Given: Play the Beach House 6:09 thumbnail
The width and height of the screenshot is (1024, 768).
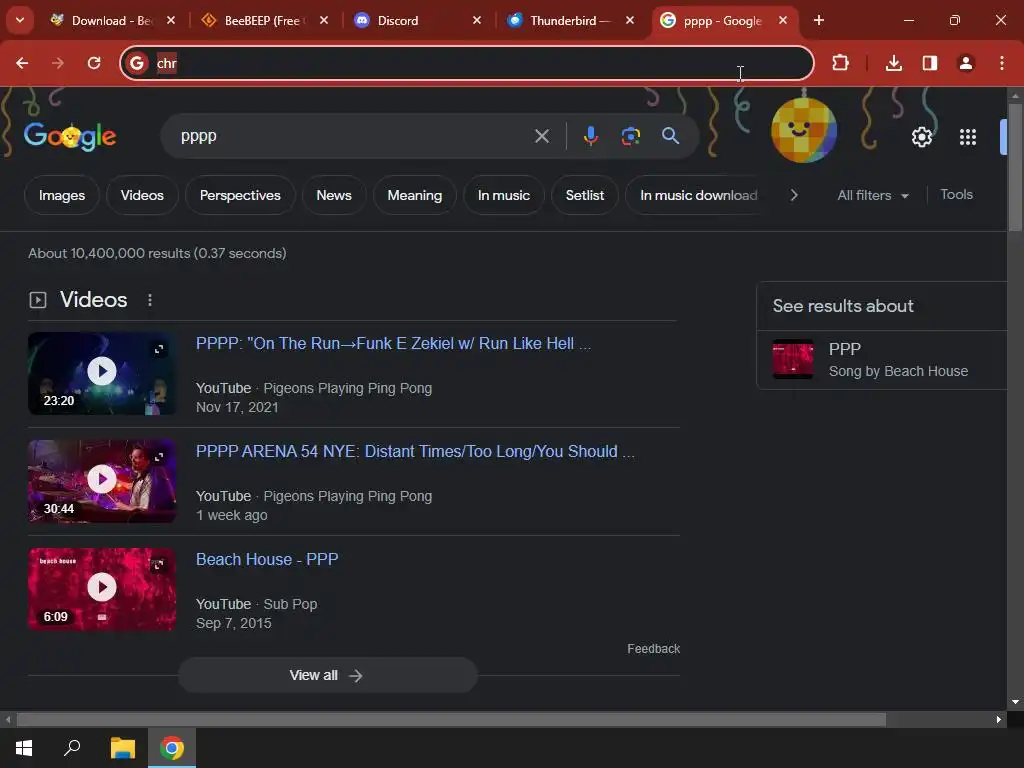Looking at the screenshot, I should 101,589.
